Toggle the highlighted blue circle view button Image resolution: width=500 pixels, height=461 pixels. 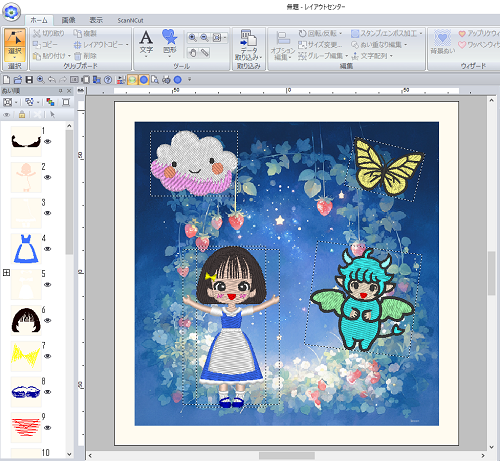pos(144,80)
